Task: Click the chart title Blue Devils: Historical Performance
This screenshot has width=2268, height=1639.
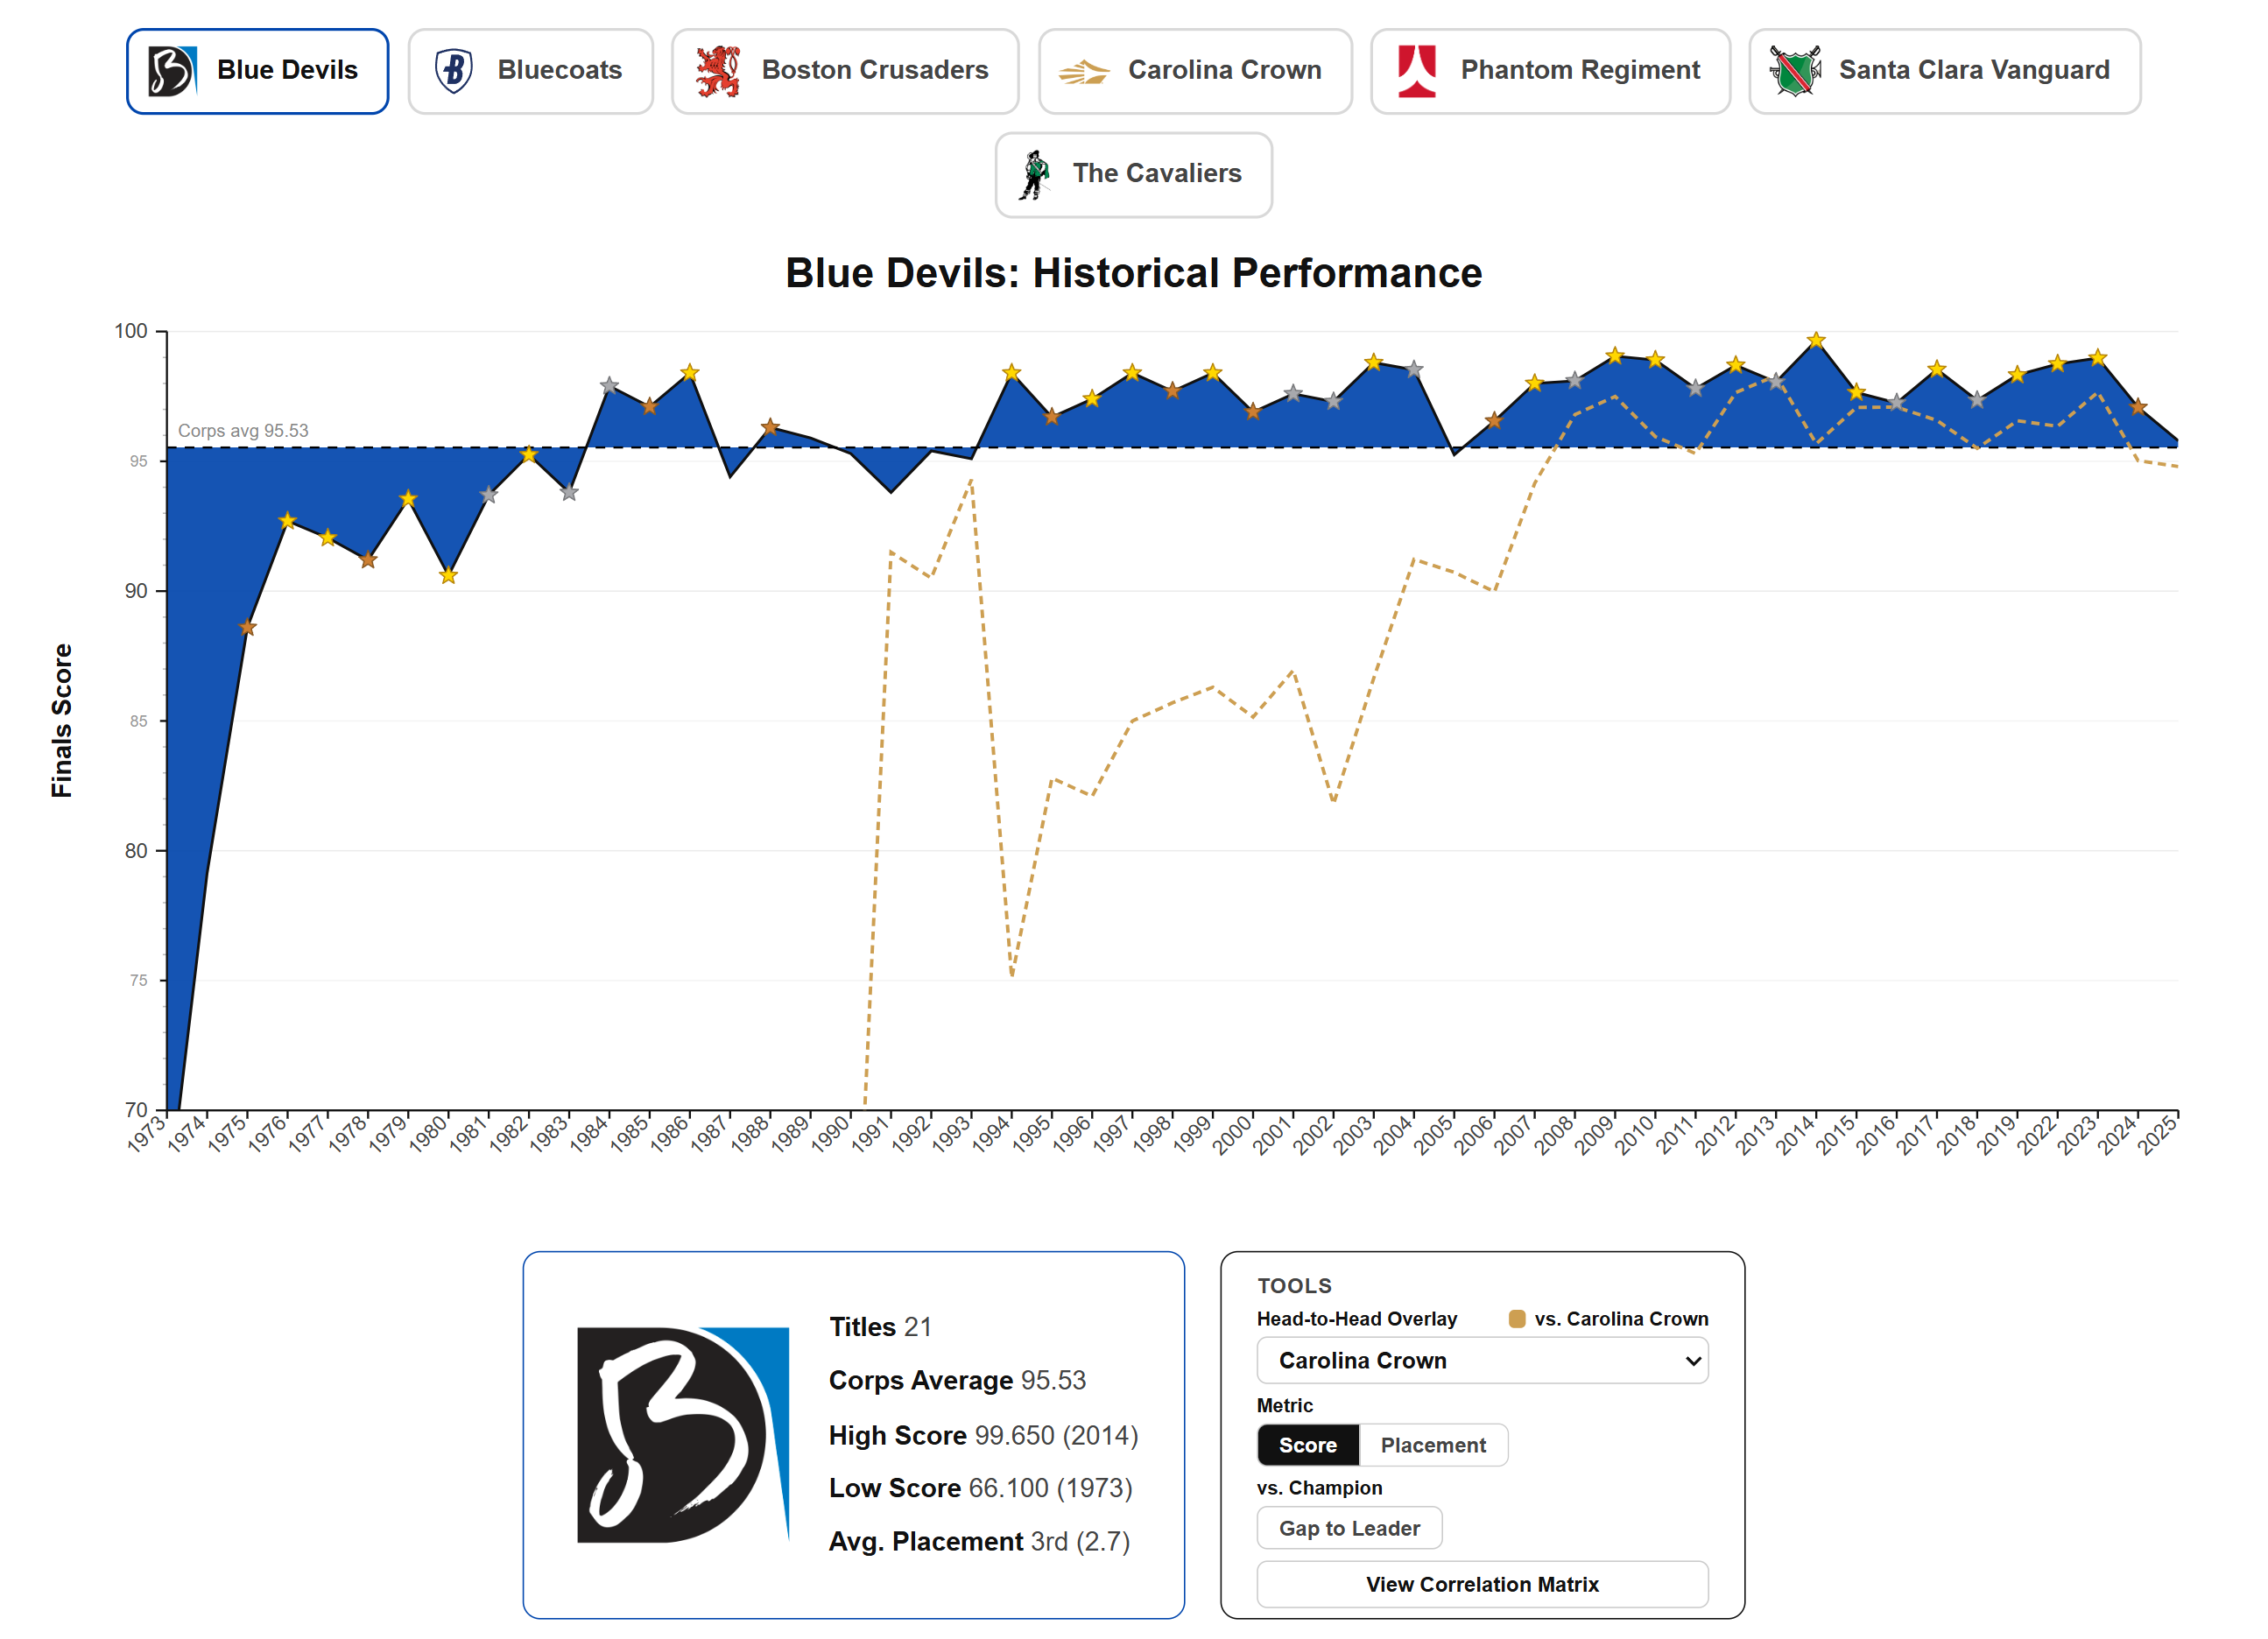Action: (x=1134, y=273)
